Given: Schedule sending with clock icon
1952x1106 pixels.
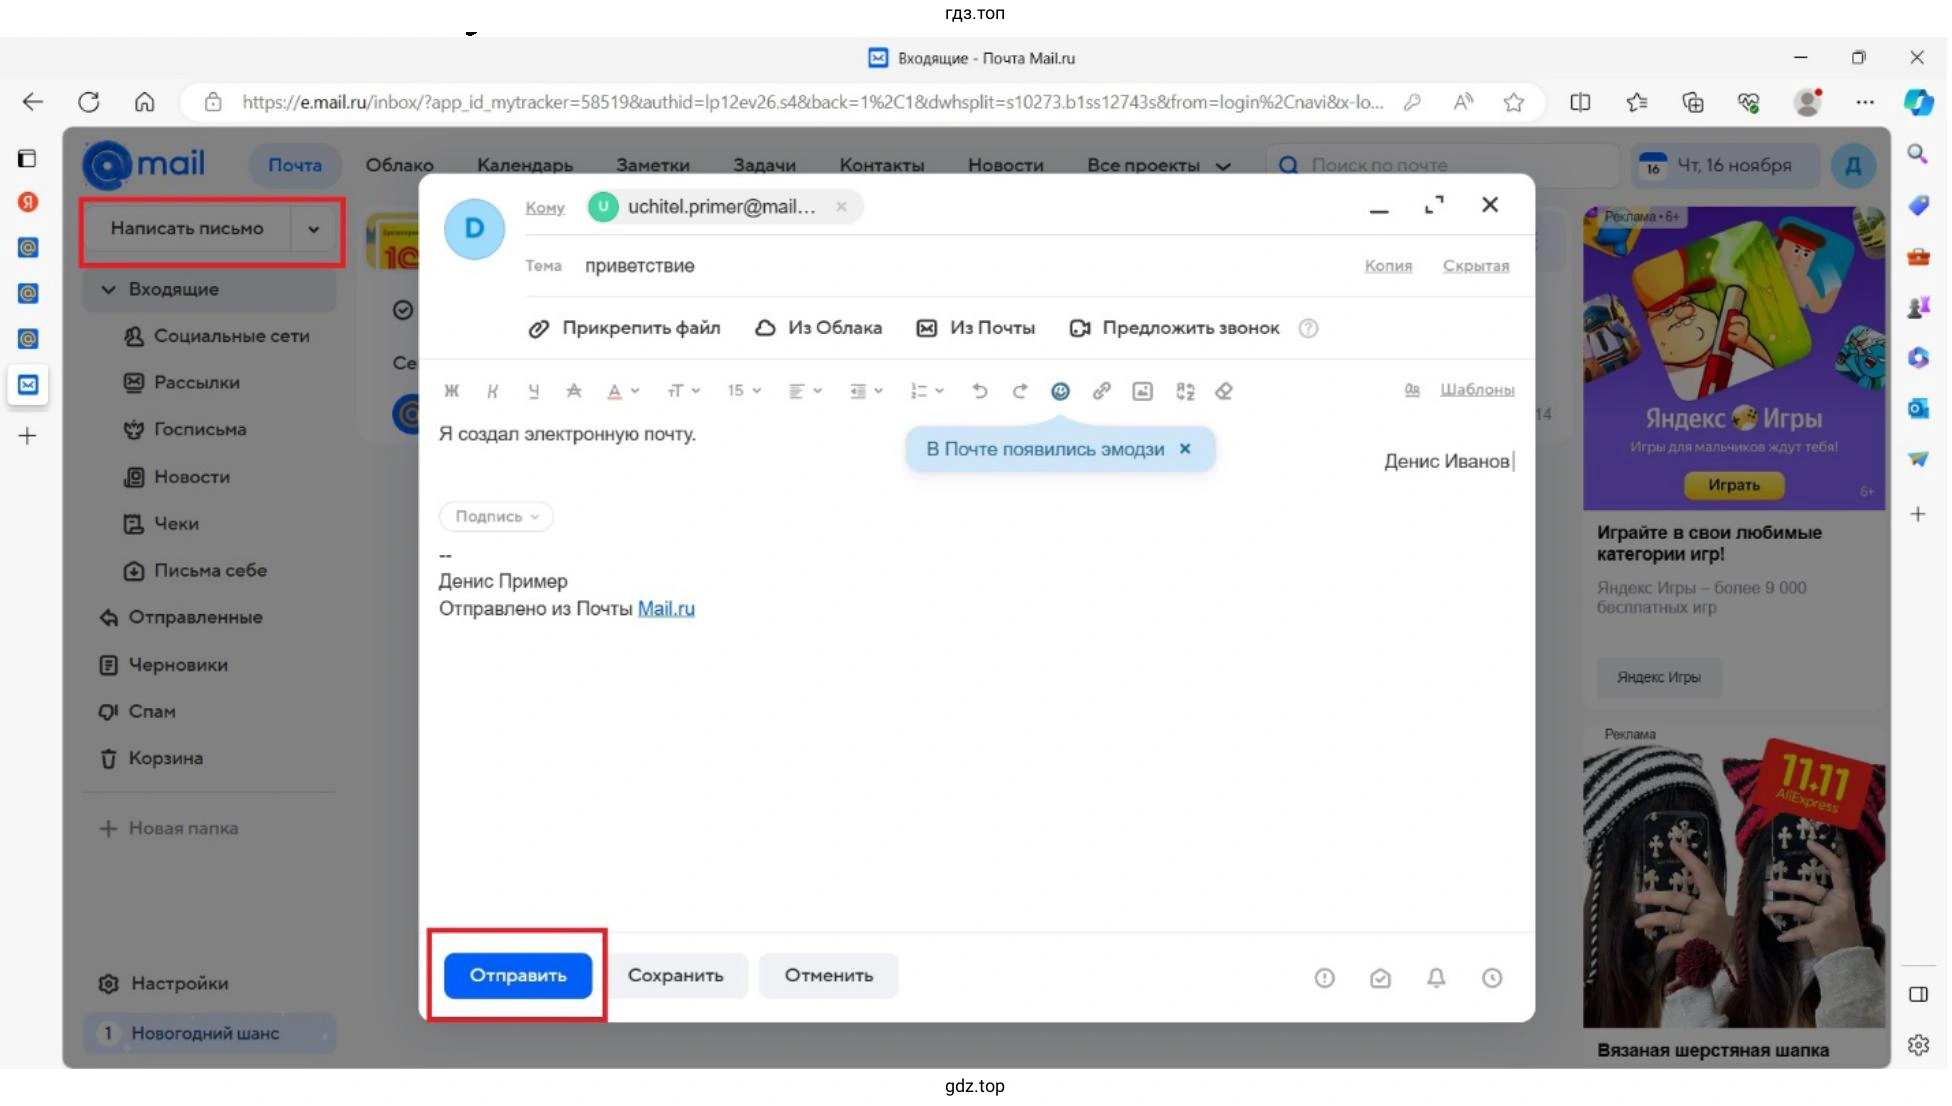Looking at the screenshot, I should pos(1493,978).
